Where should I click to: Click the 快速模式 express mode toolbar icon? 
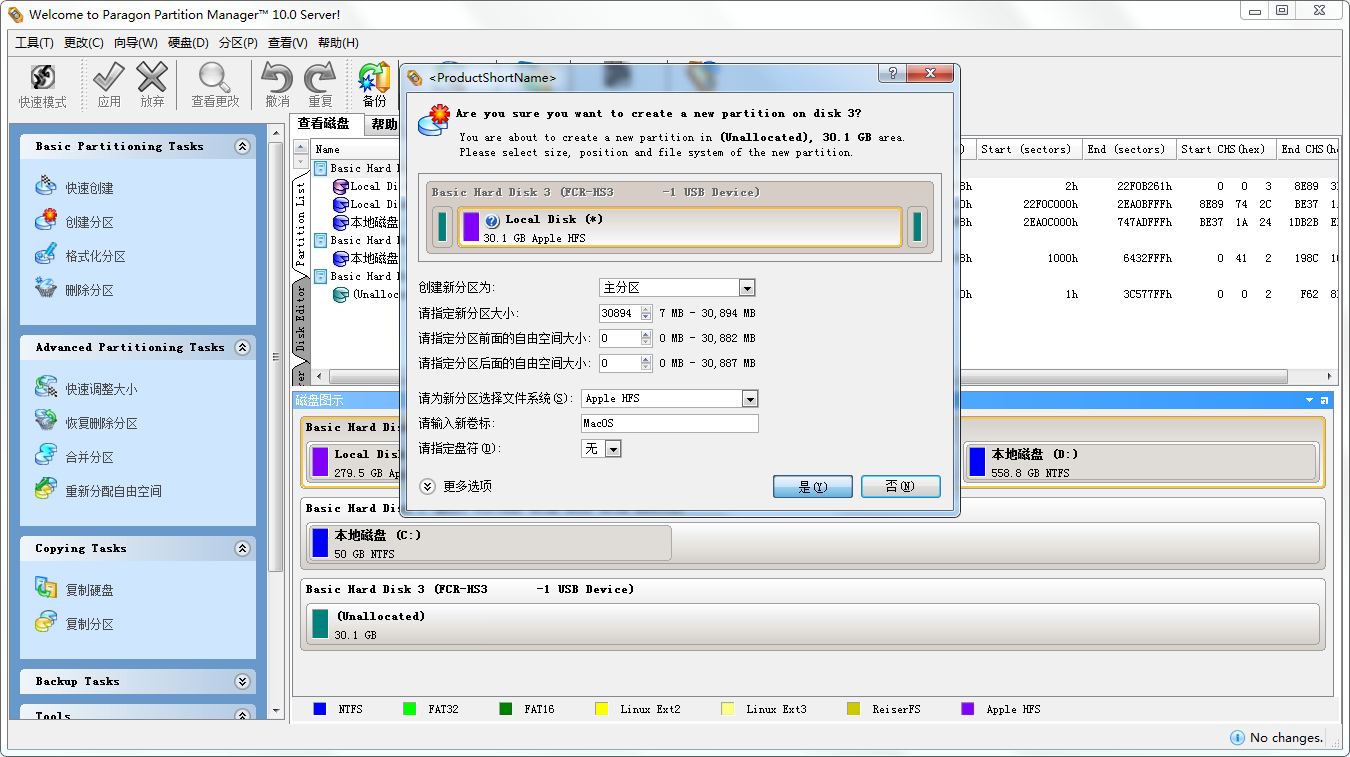click(x=43, y=77)
